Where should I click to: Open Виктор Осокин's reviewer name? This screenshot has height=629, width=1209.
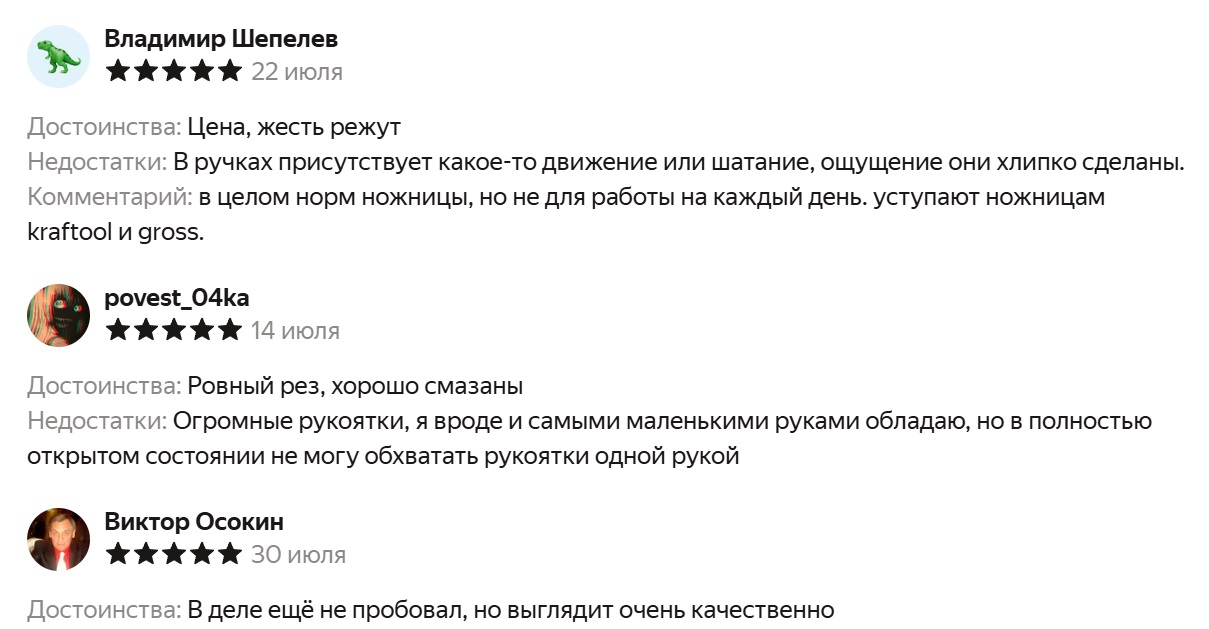pos(194,522)
